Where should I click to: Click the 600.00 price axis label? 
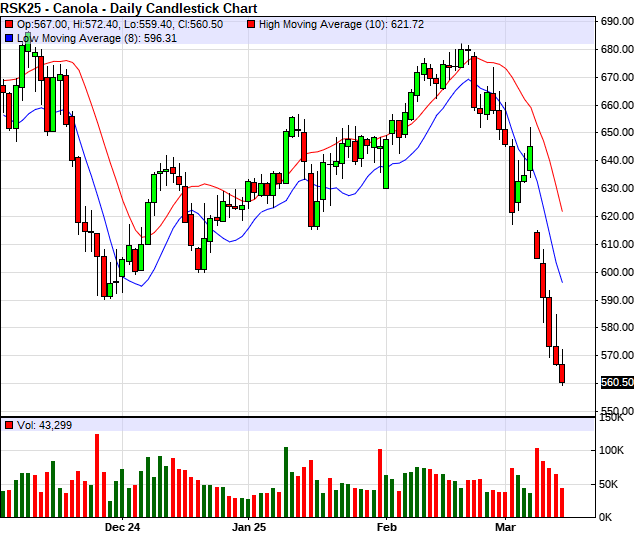[617, 272]
